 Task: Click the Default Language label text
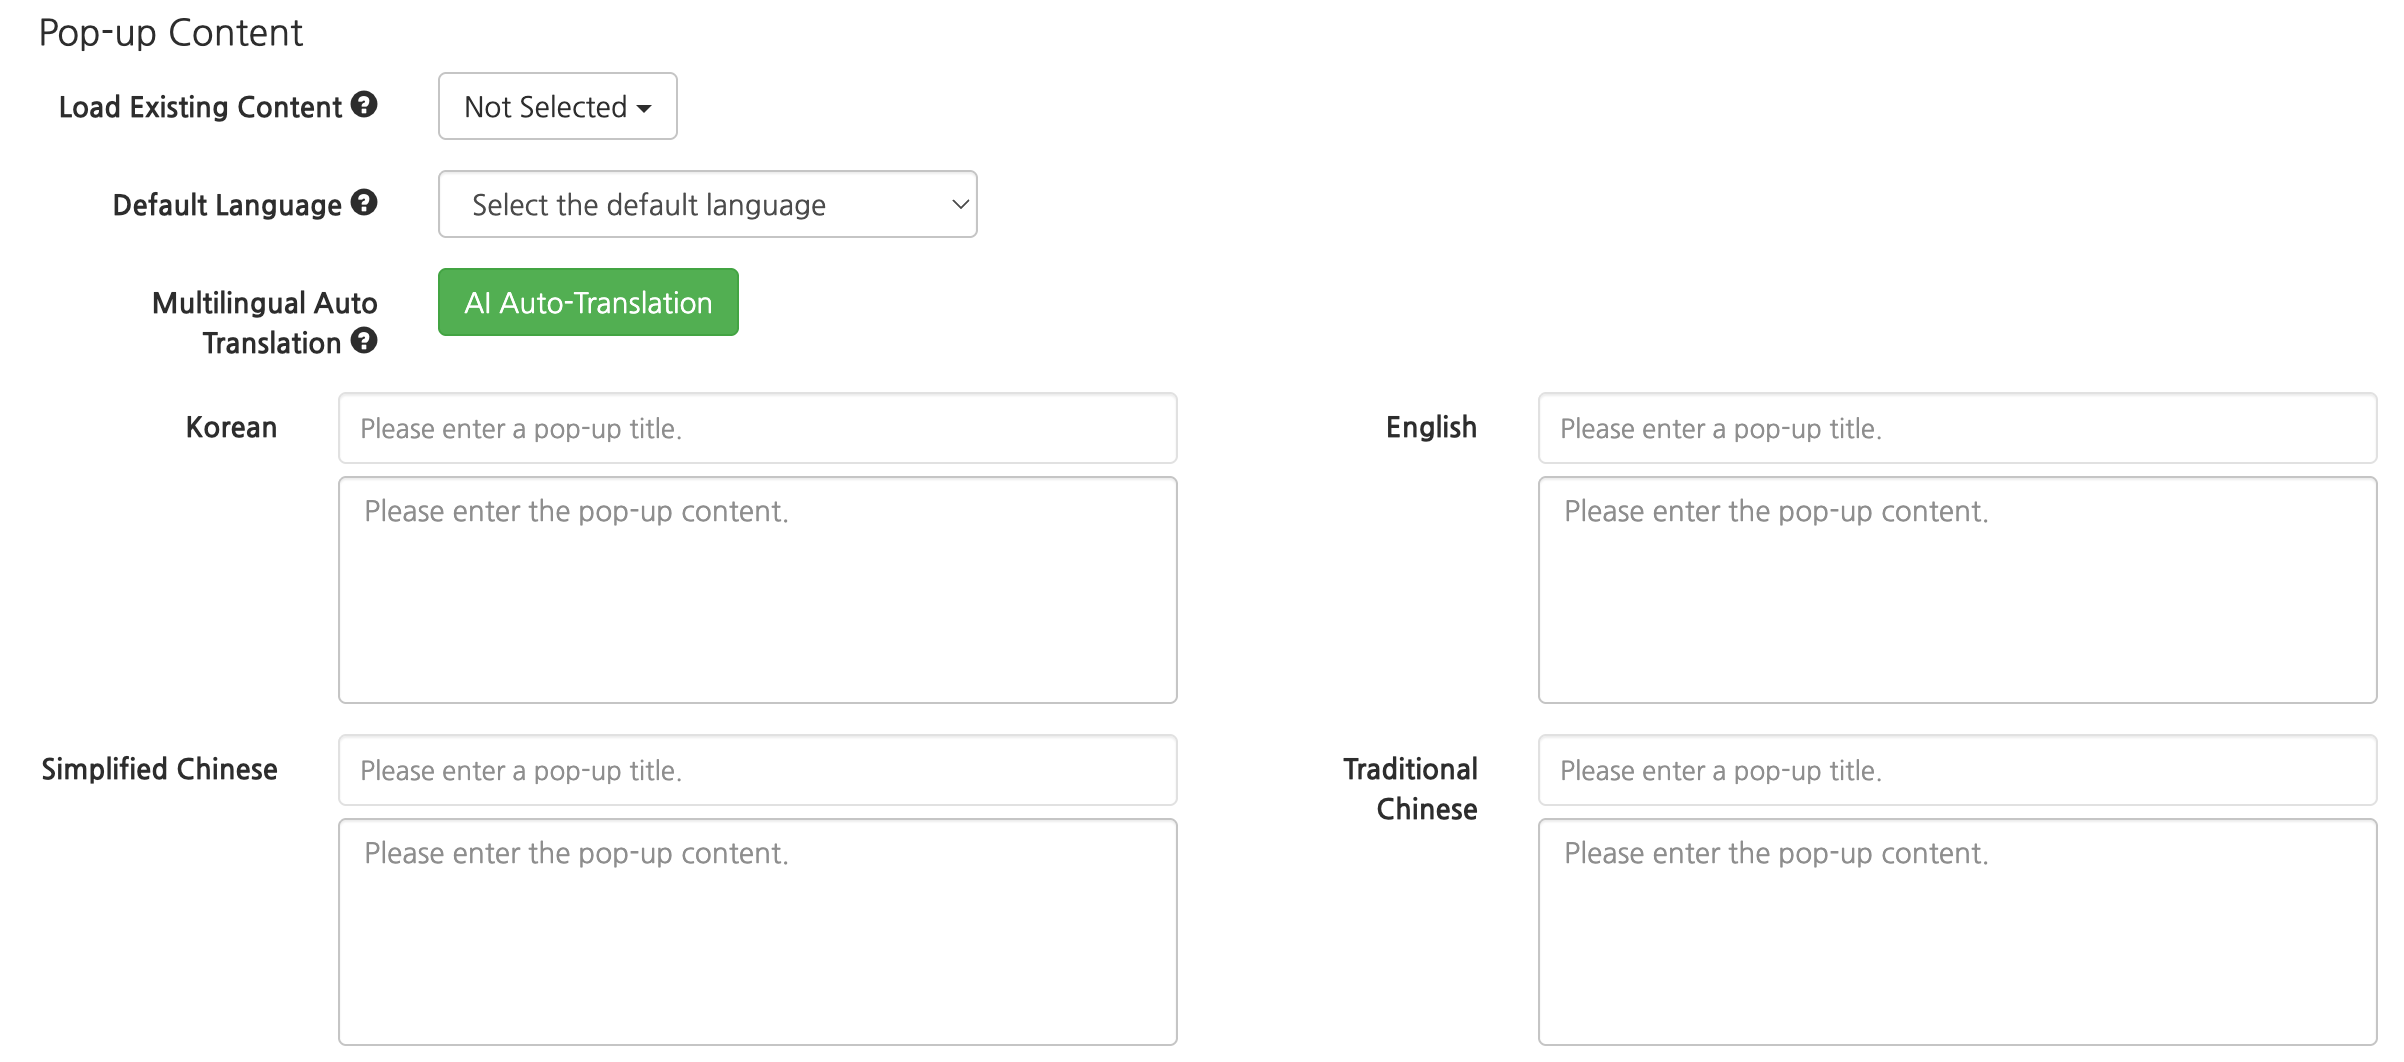click(x=227, y=205)
